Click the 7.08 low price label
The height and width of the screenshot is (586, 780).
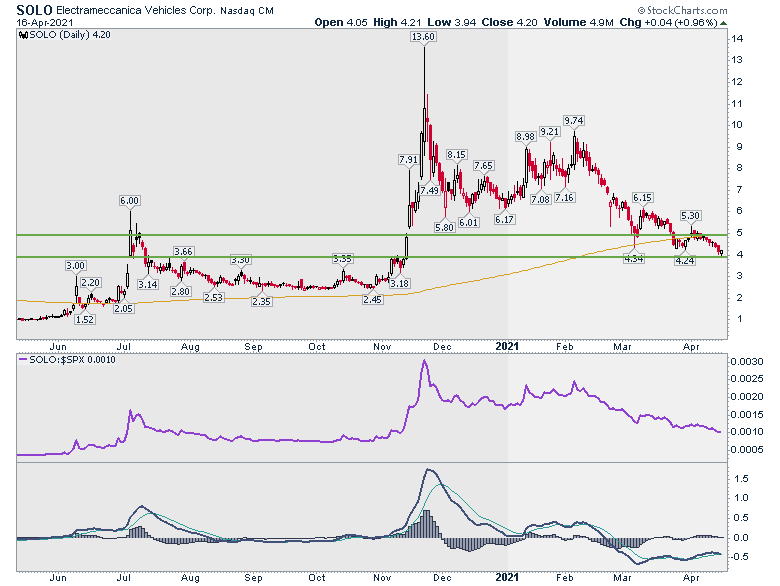pyautogui.click(x=540, y=199)
